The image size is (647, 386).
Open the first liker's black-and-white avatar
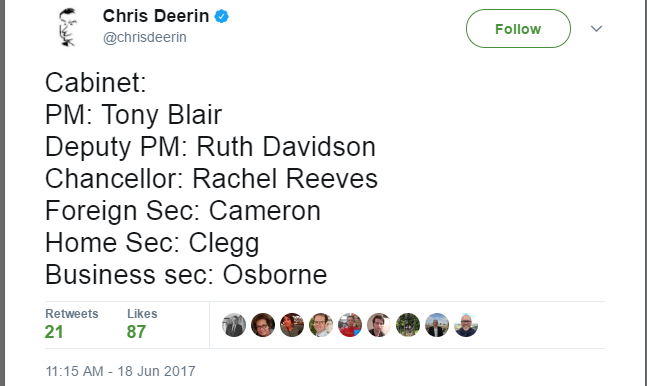coord(234,325)
